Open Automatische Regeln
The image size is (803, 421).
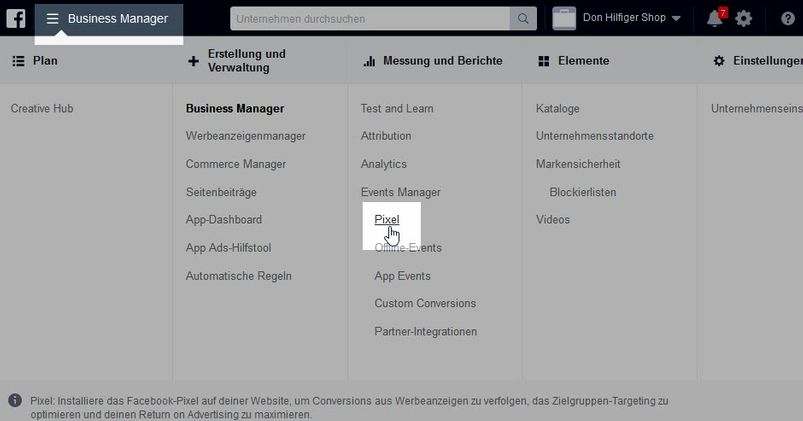[x=239, y=276]
